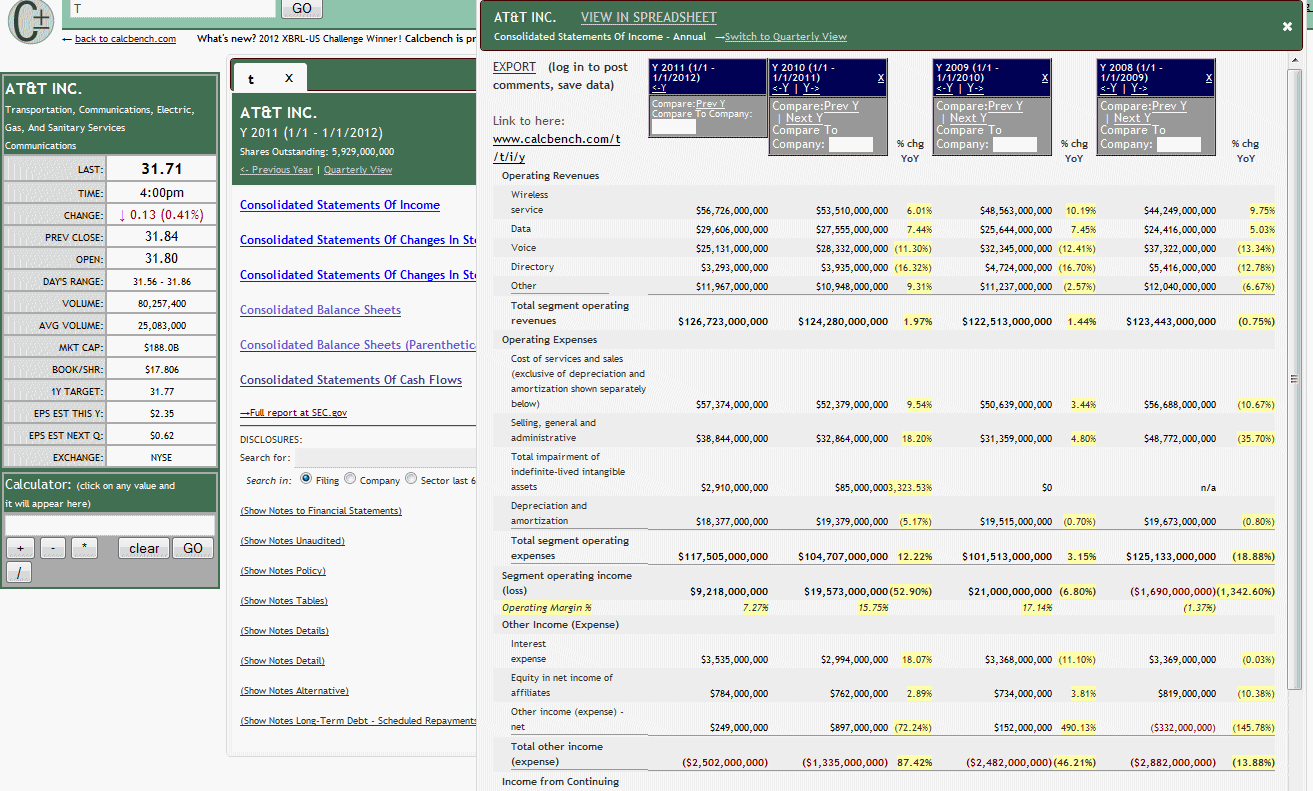
Task: Clear the calculator
Action: point(144,548)
